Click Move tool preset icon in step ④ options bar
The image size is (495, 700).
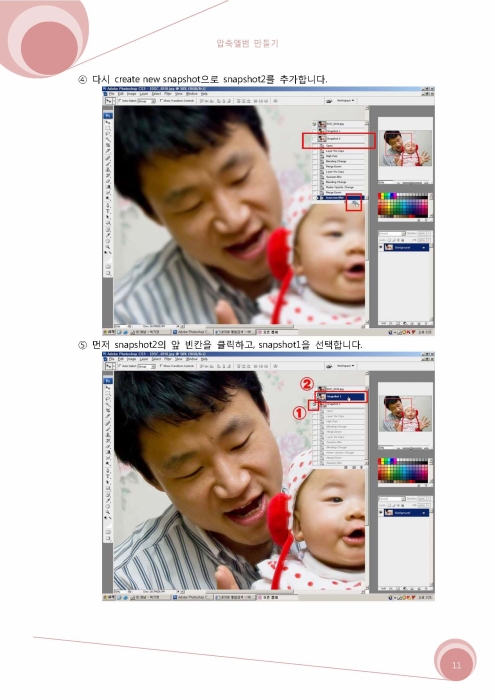pos(108,101)
